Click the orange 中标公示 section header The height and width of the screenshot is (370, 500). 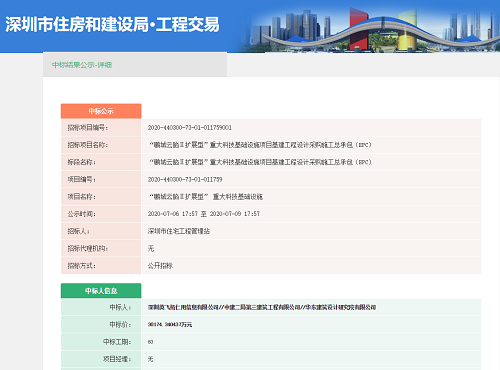[101, 111]
